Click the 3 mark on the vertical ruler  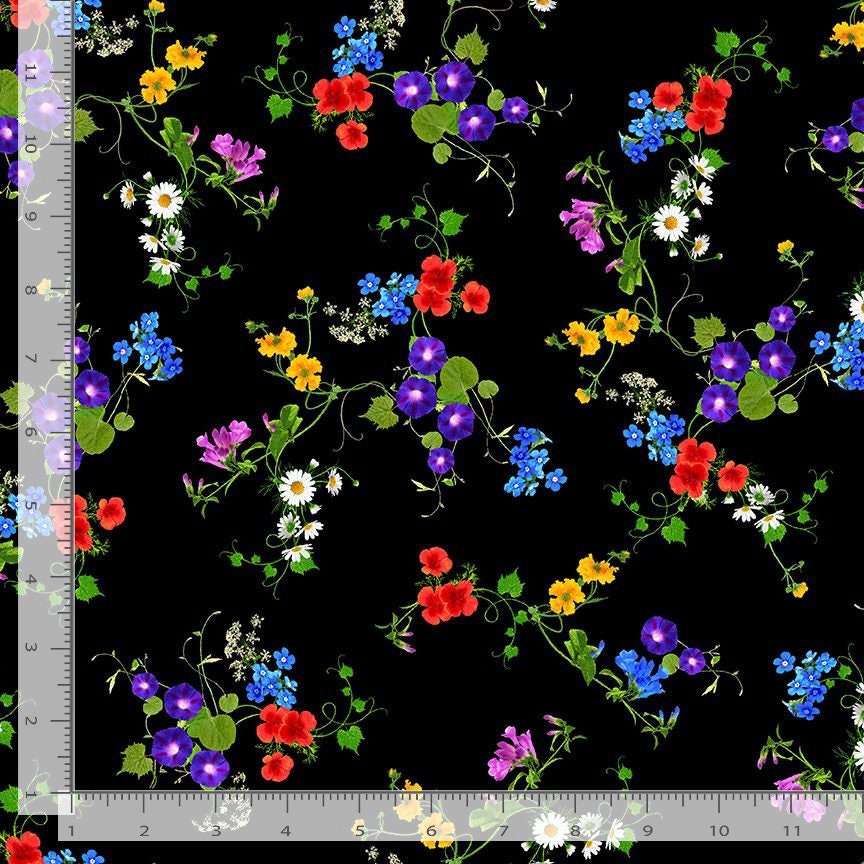coord(32,649)
